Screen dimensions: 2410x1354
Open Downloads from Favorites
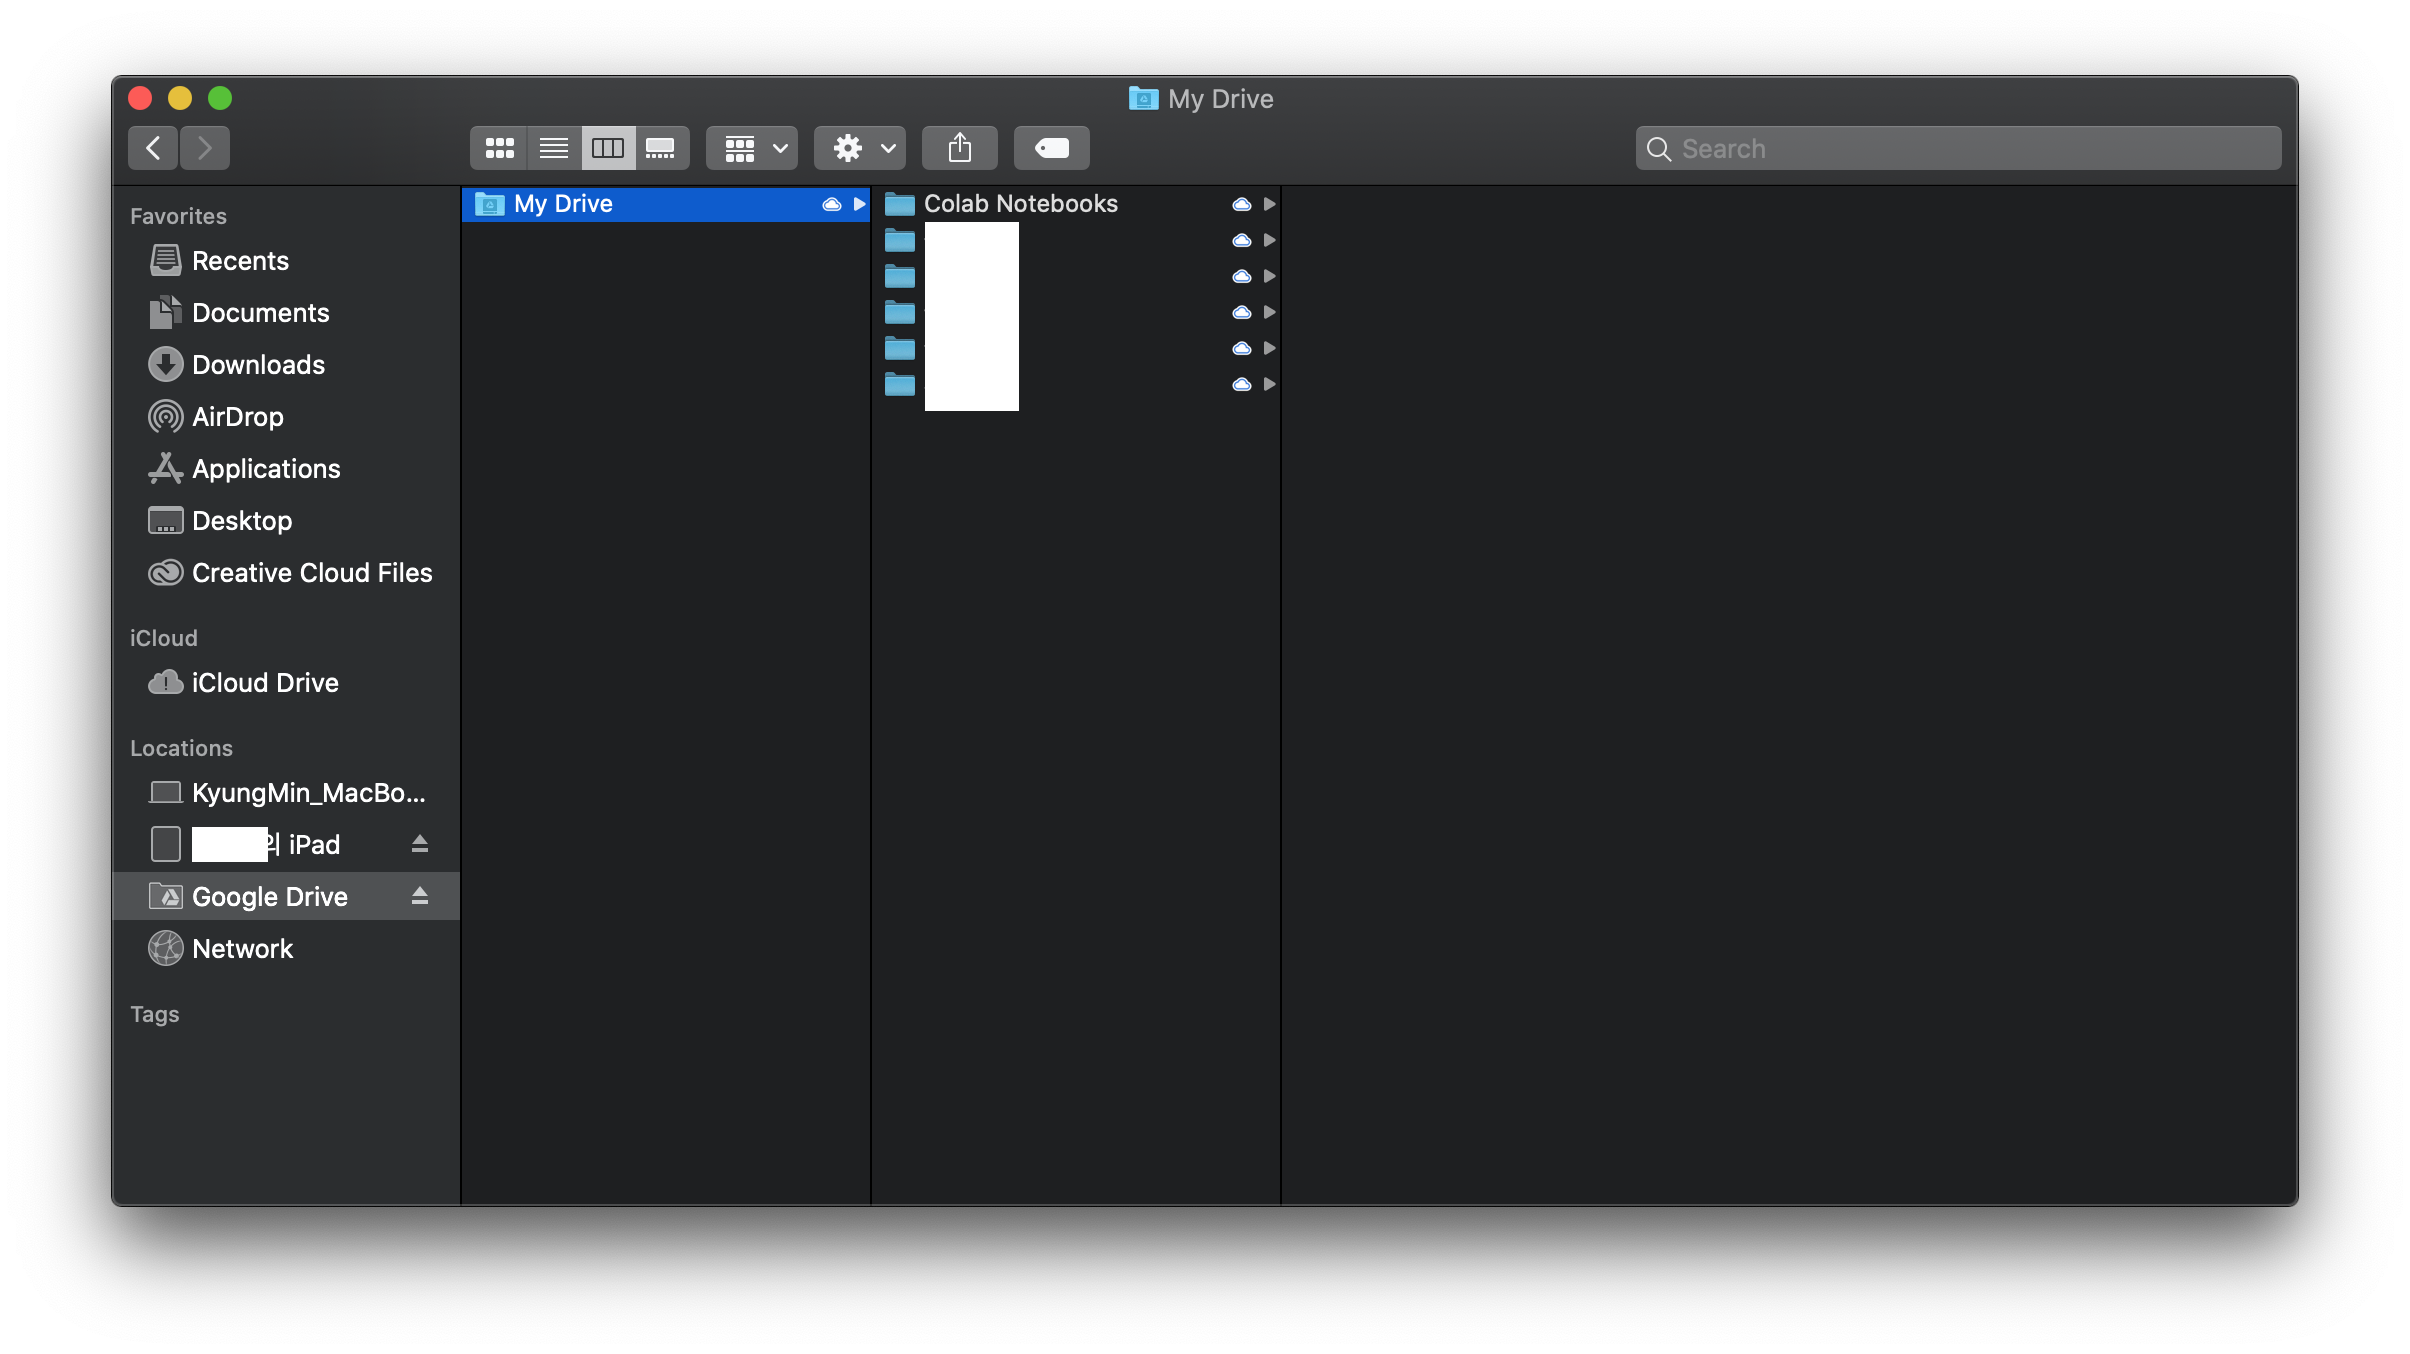coord(258,365)
